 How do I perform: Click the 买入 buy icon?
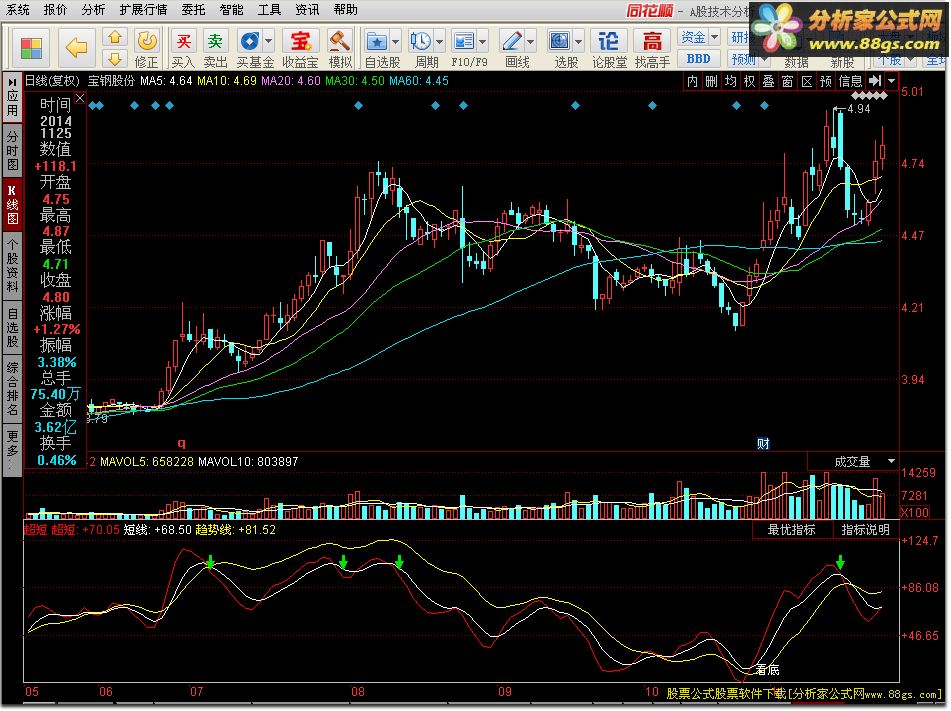click(x=183, y=47)
